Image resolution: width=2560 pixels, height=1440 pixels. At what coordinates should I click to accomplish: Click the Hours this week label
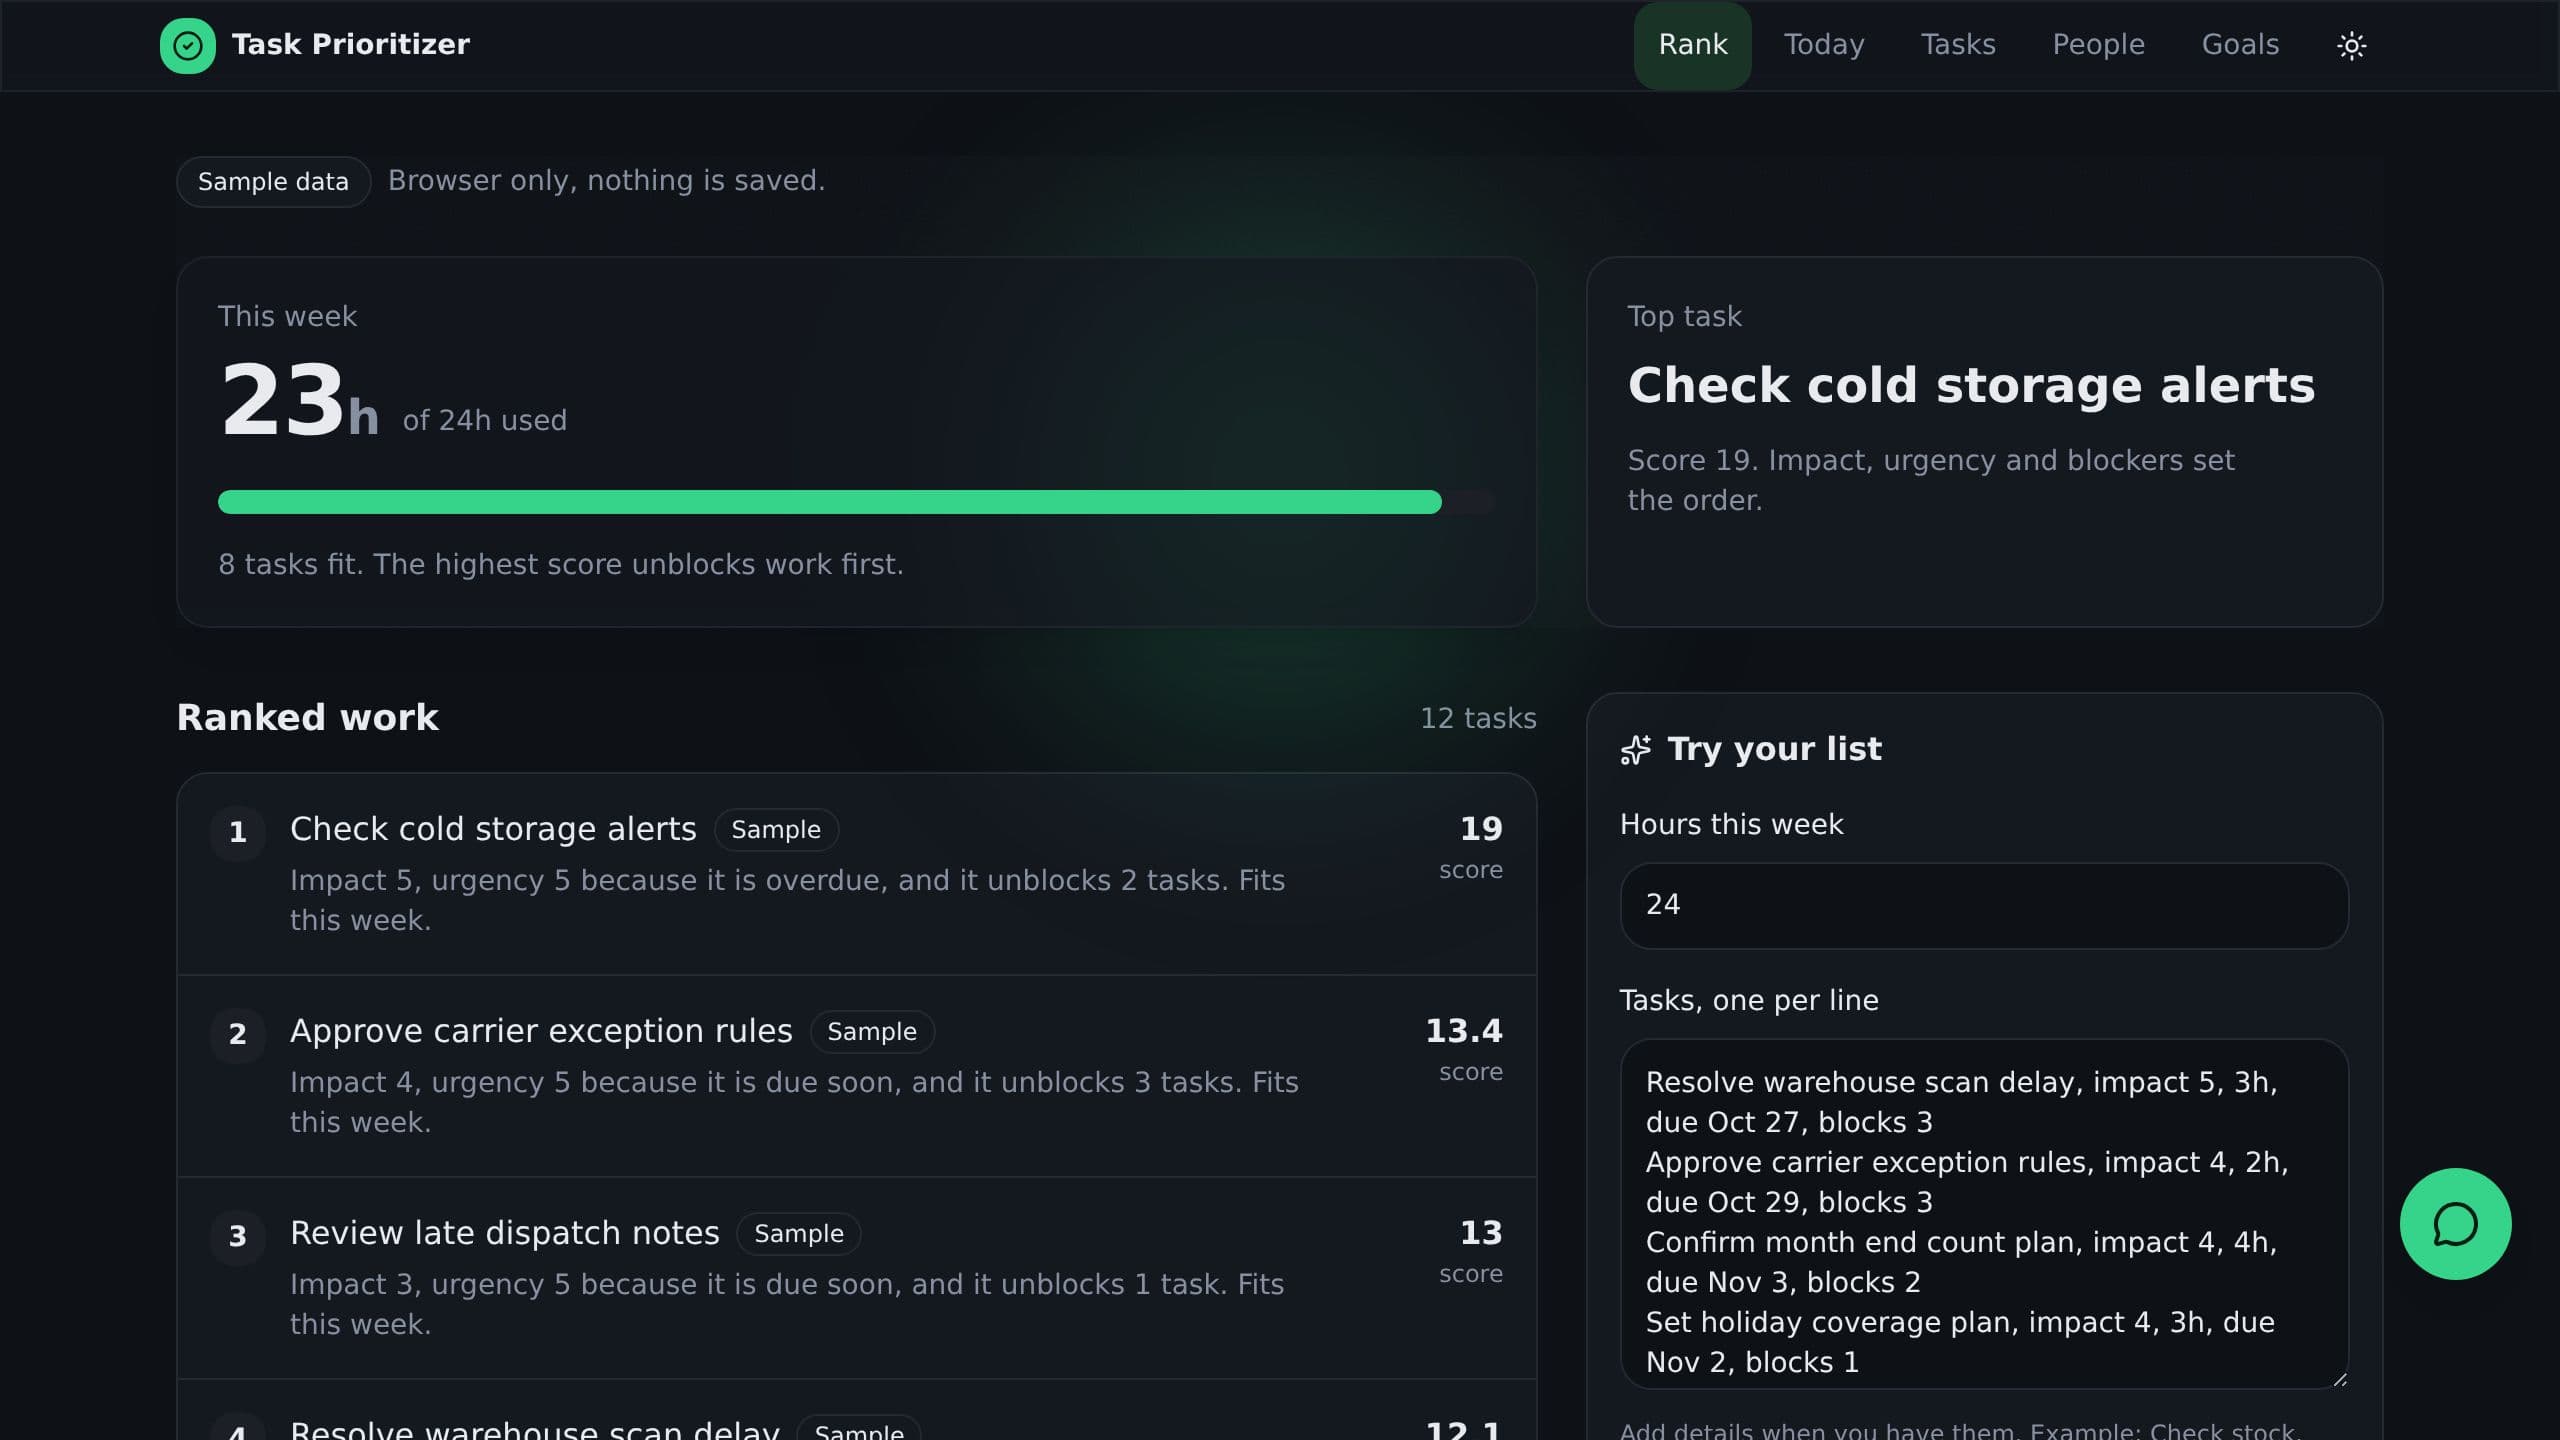(1731, 825)
